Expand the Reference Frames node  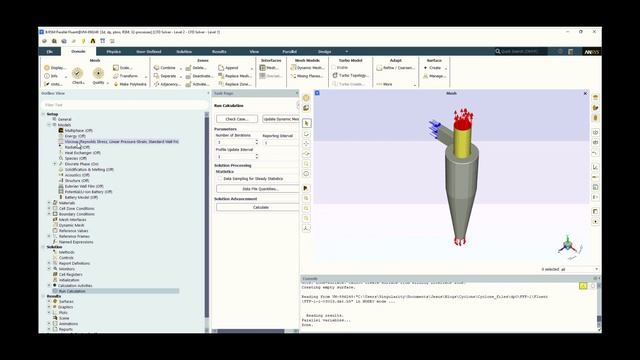pos(49,236)
